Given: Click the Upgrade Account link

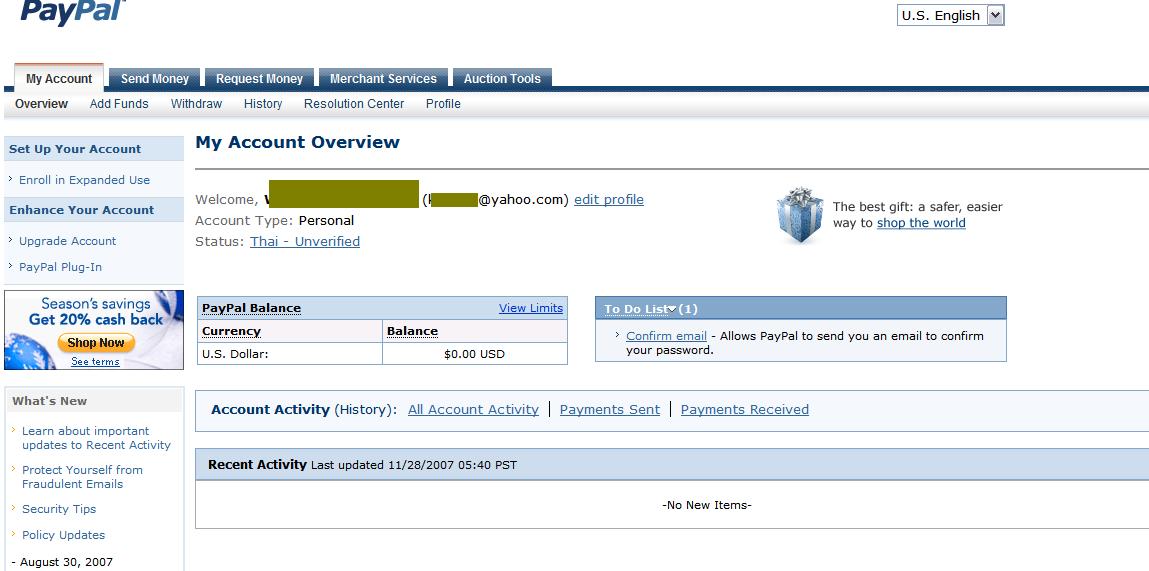Looking at the screenshot, I should pos(67,240).
